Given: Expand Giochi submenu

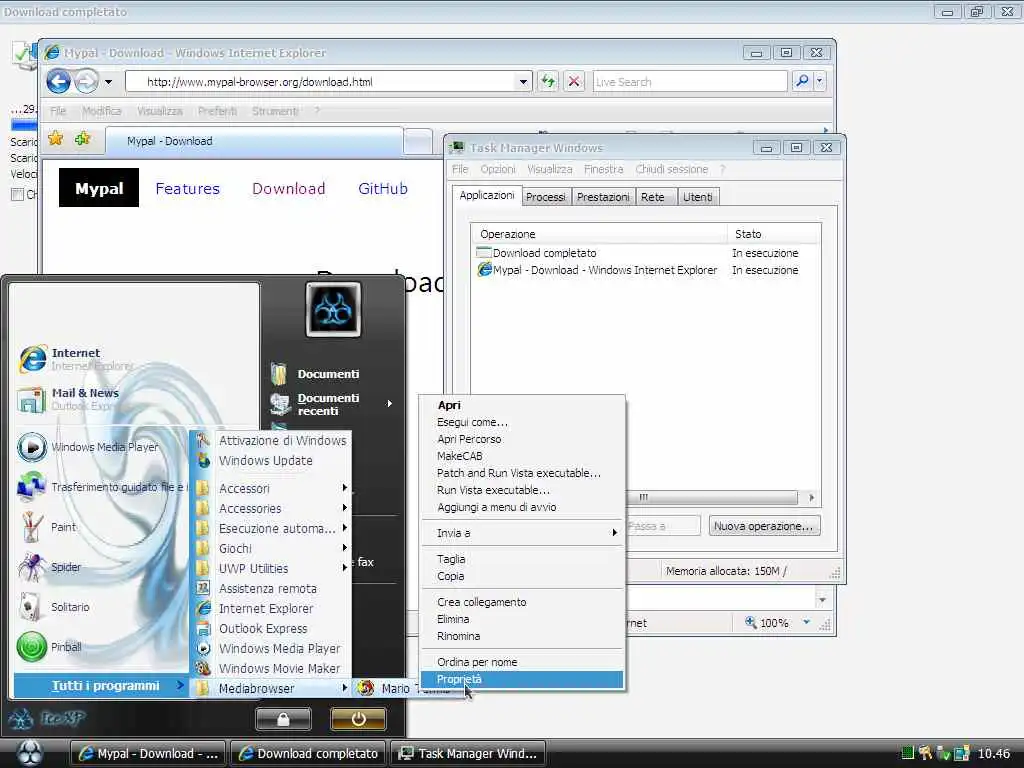Looking at the screenshot, I should point(271,549).
